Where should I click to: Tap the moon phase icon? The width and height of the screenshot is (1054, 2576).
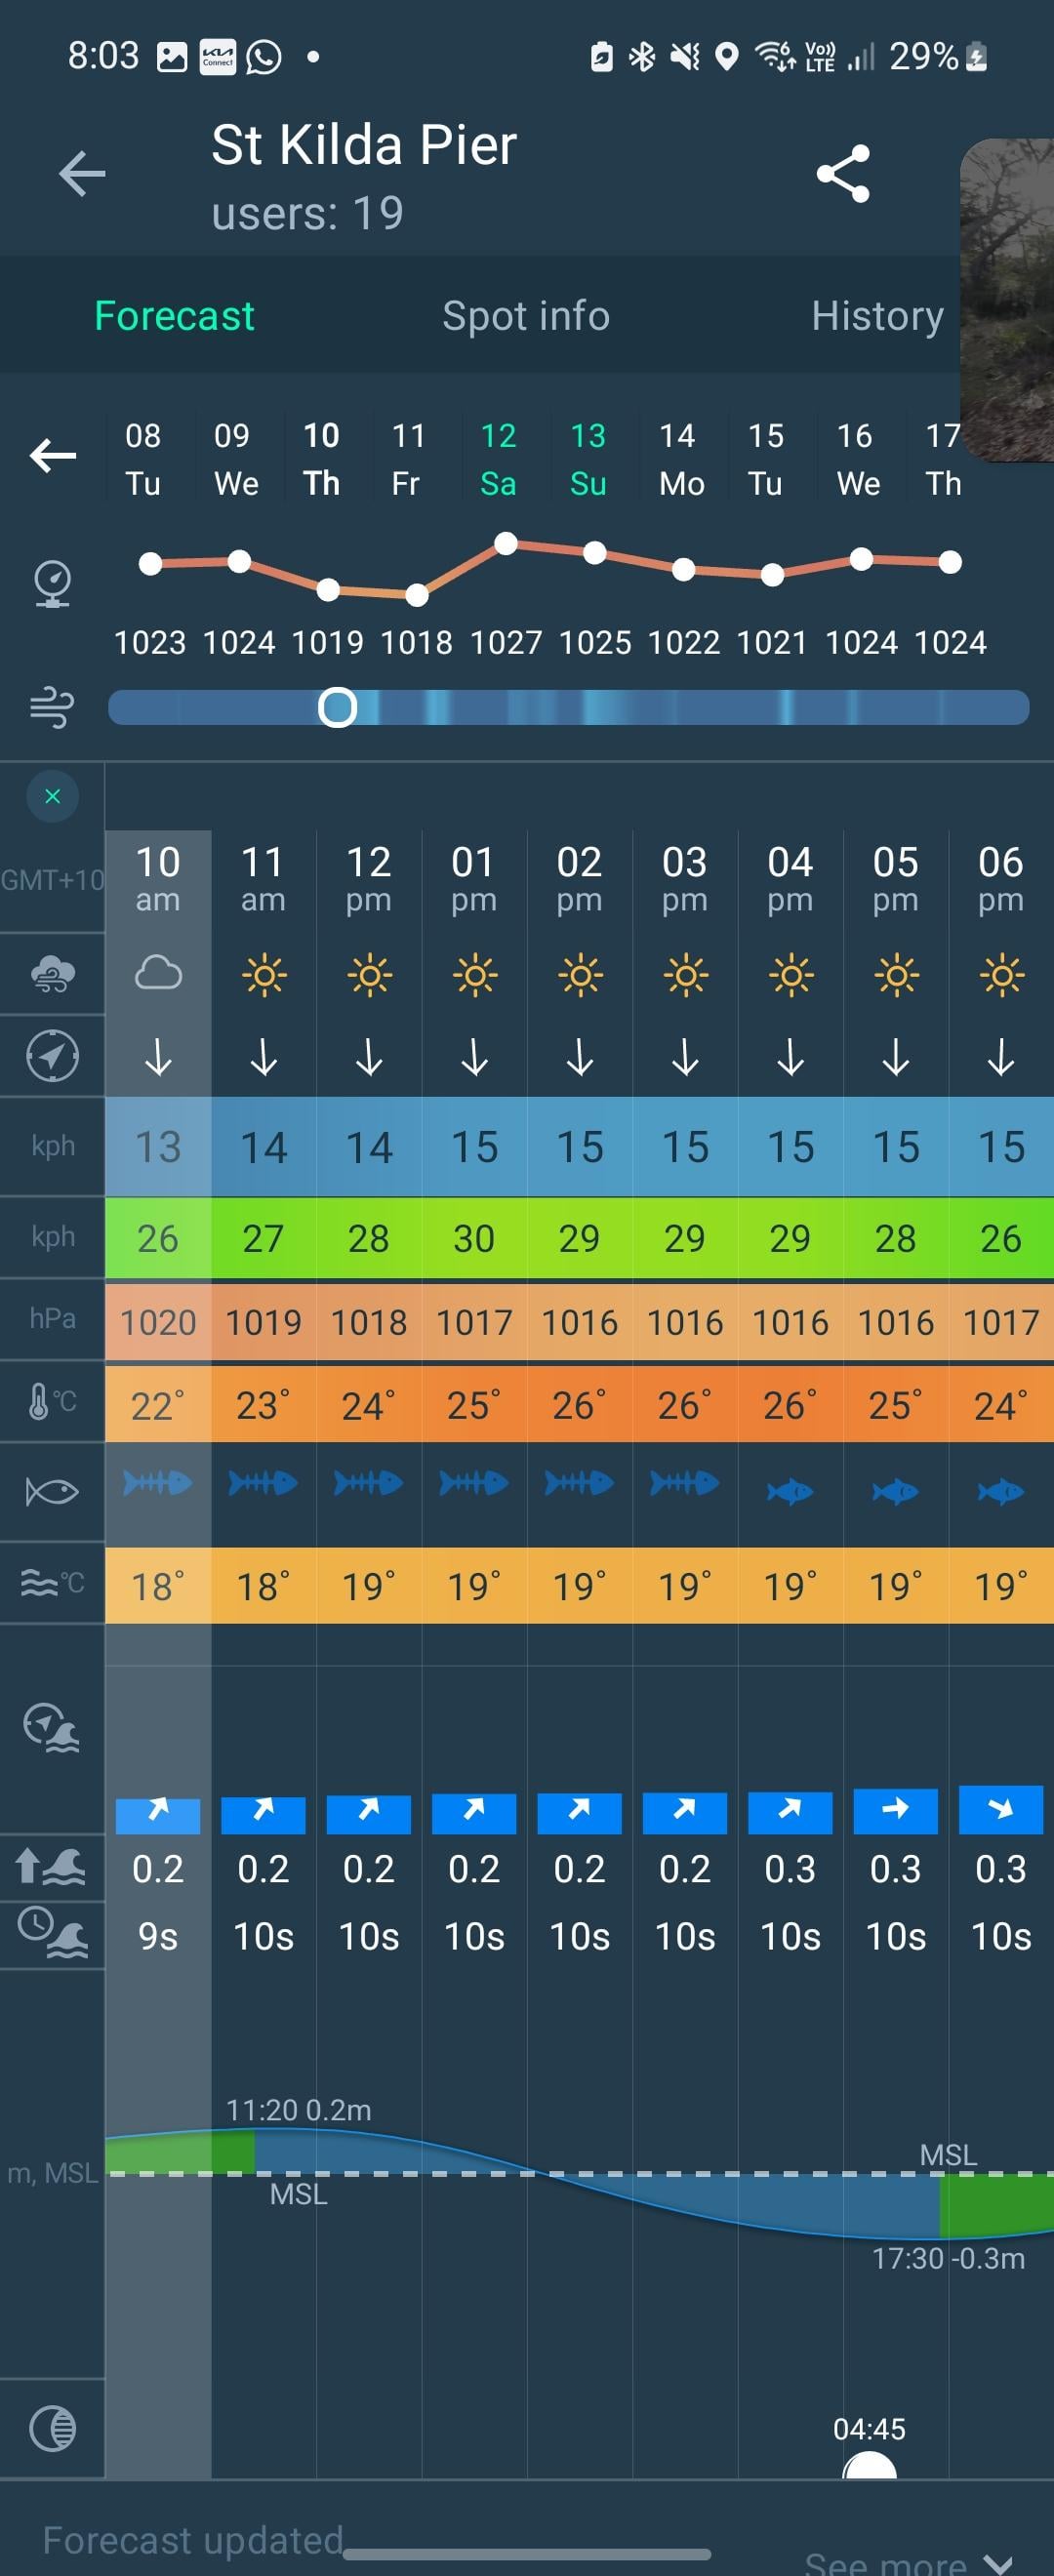pos(52,2427)
